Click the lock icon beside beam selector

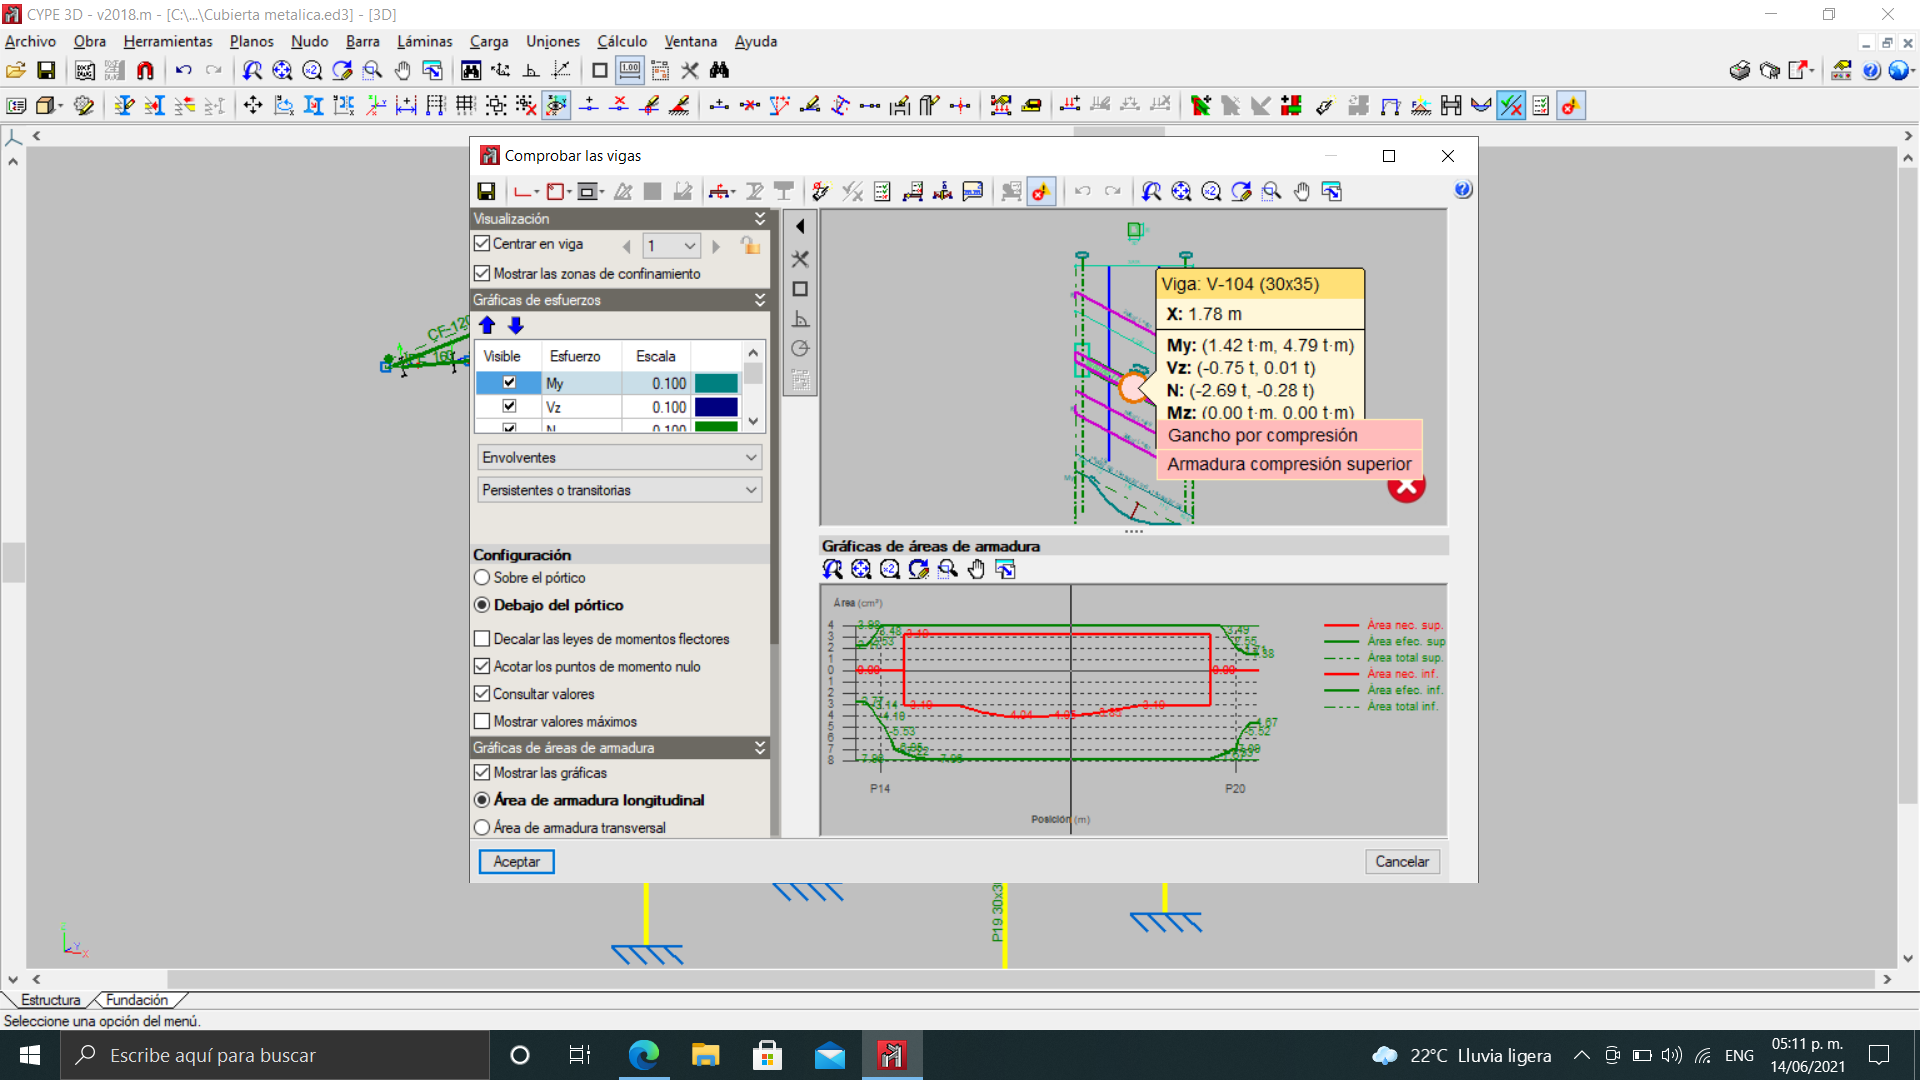click(x=750, y=245)
